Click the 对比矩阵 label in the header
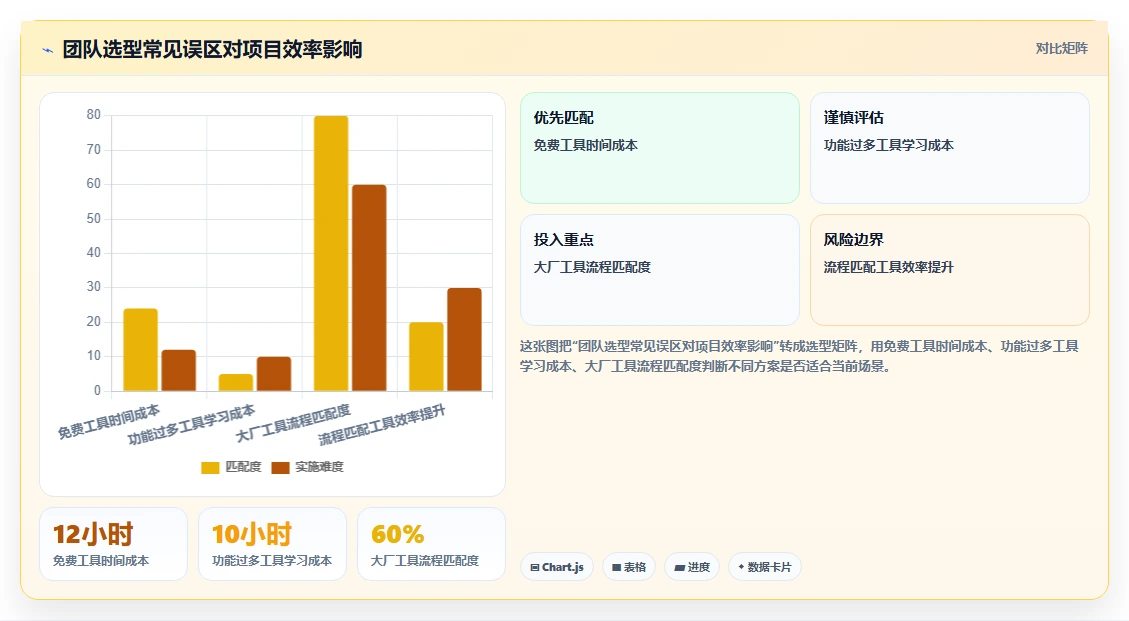 [x=1061, y=48]
